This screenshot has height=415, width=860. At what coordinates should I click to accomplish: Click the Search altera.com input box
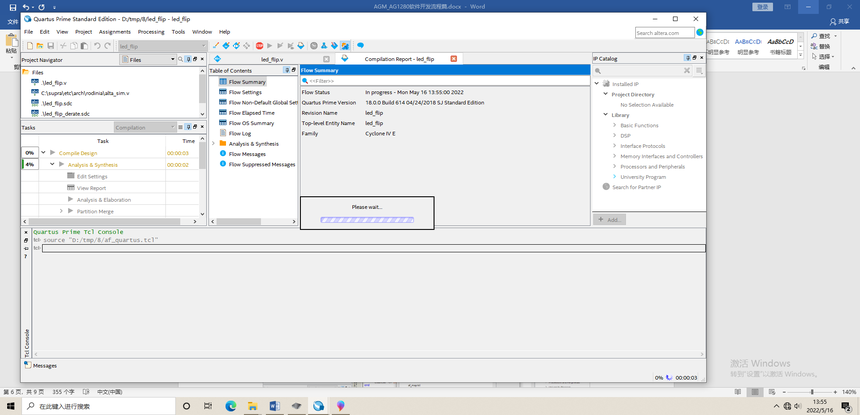tap(665, 33)
